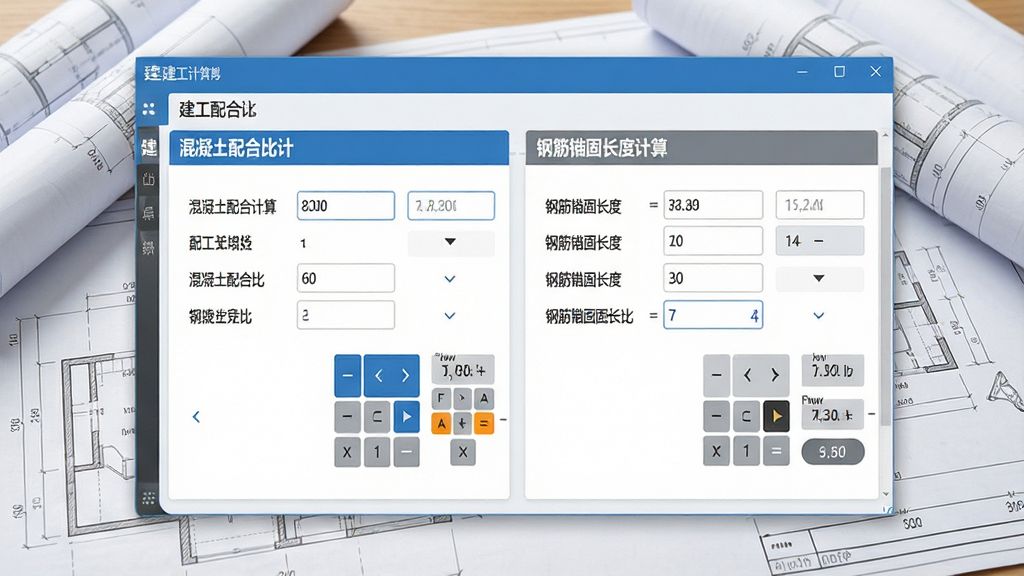The image size is (1024, 576).
Task: Minimize the 建工计算 window
Action: (x=803, y=72)
